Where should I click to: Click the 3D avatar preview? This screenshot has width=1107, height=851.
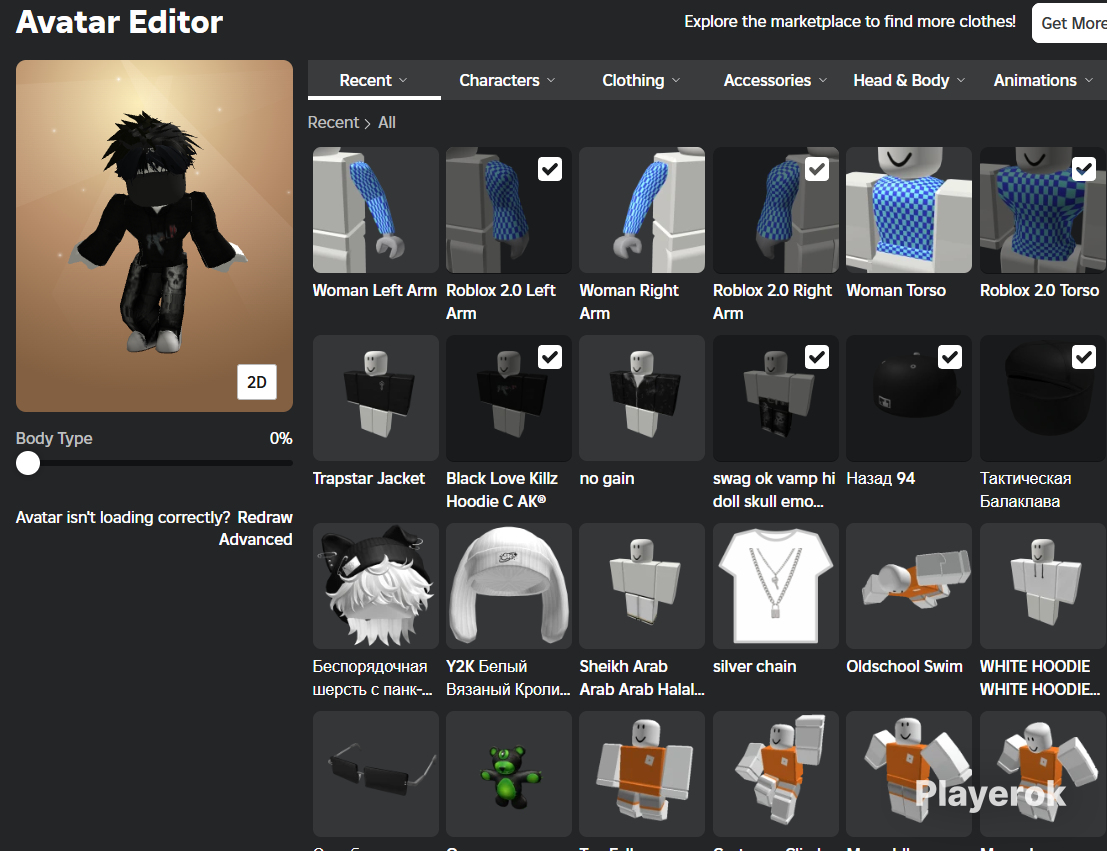(154, 236)
